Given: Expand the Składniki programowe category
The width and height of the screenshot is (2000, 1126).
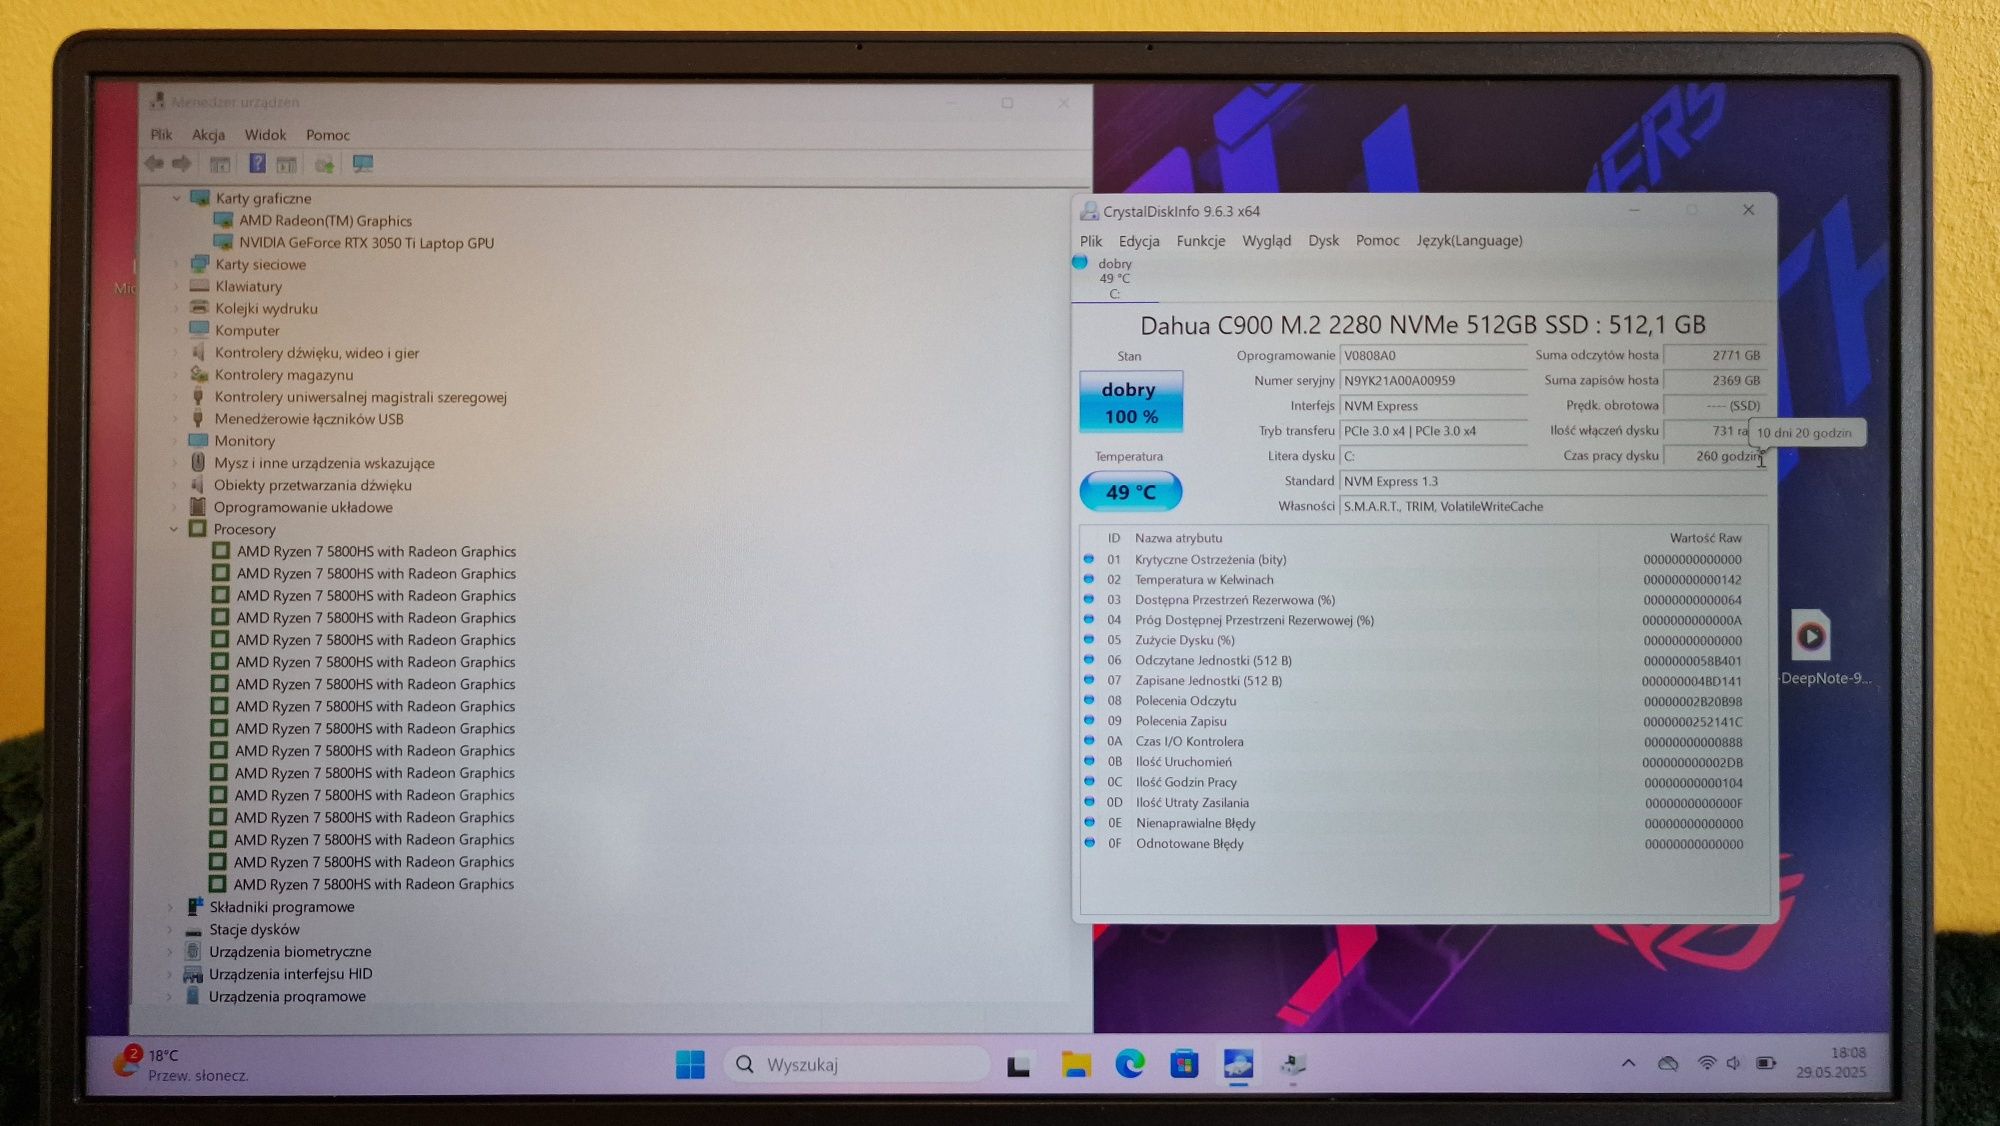Looking at the screenshot, I should (171, 907).
